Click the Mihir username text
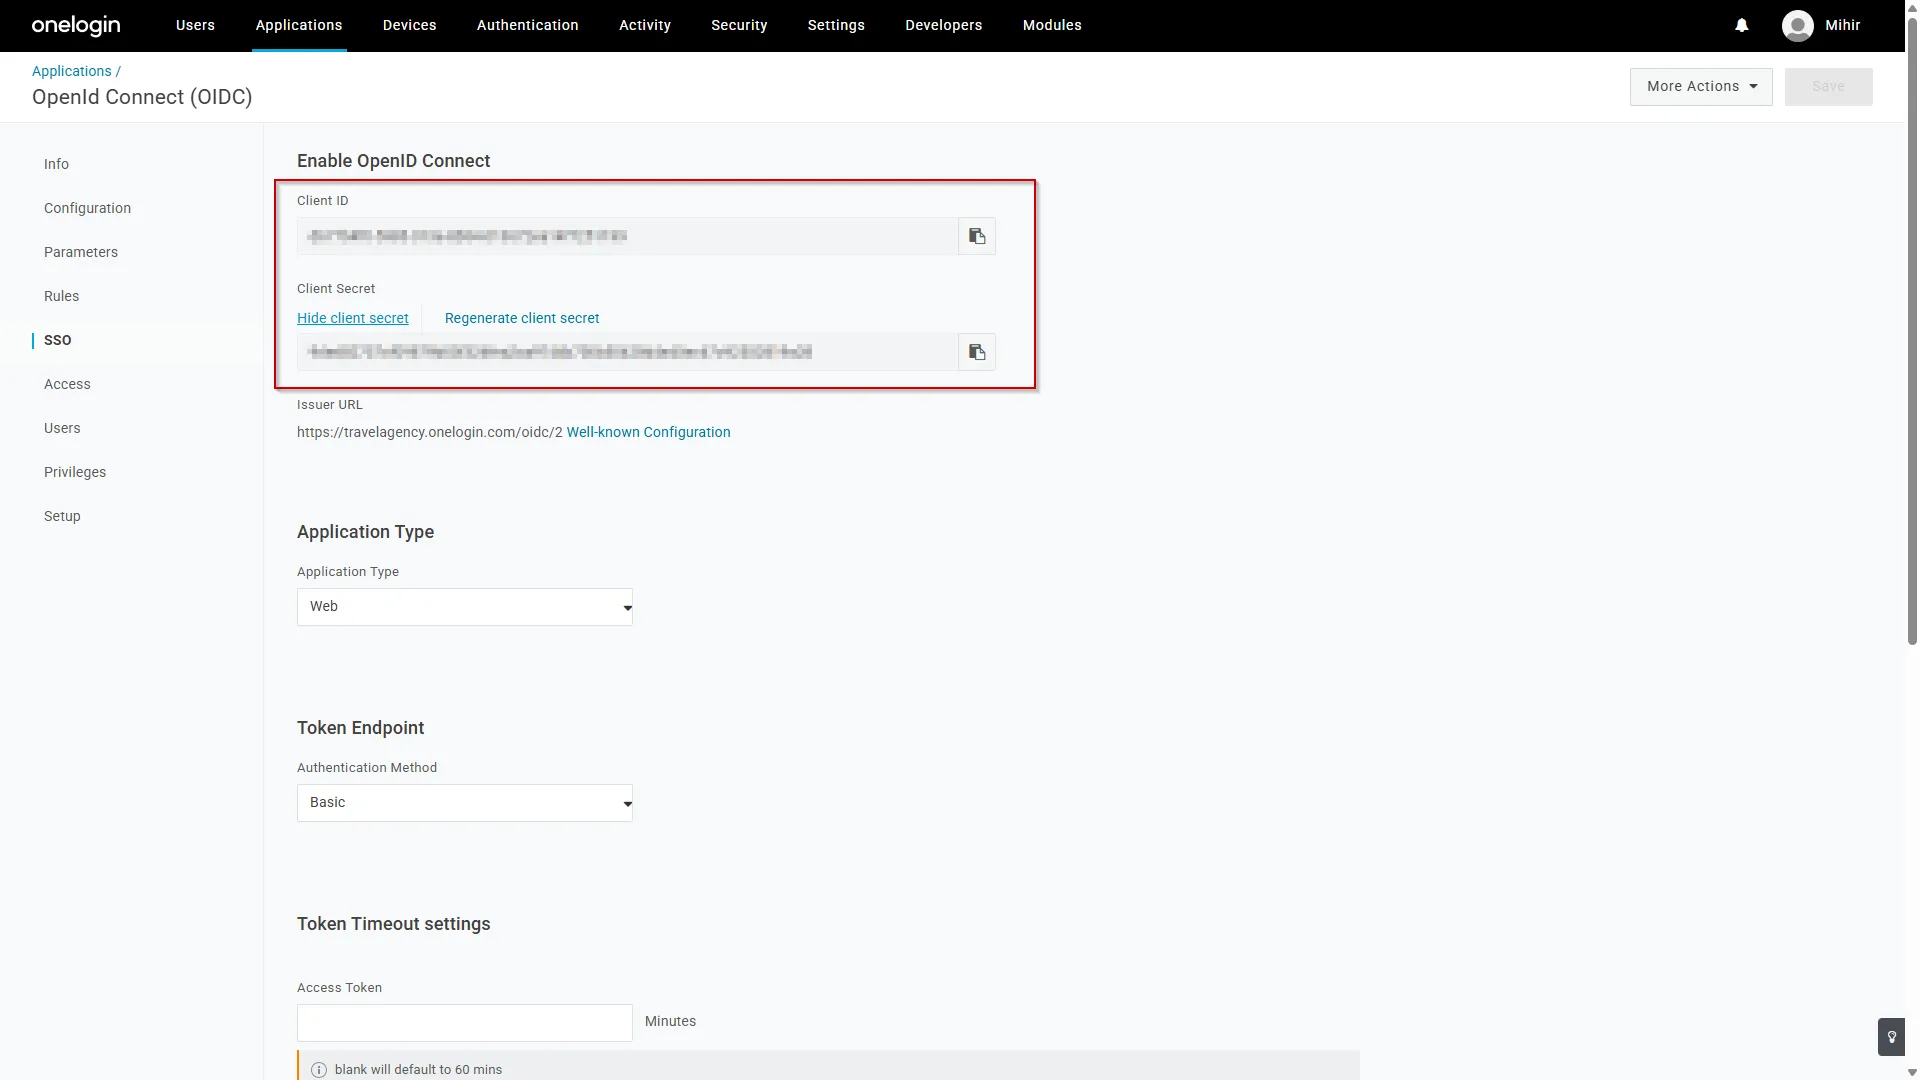The width and height of the screenshot is (1920, 1080). pos(1842,25)
